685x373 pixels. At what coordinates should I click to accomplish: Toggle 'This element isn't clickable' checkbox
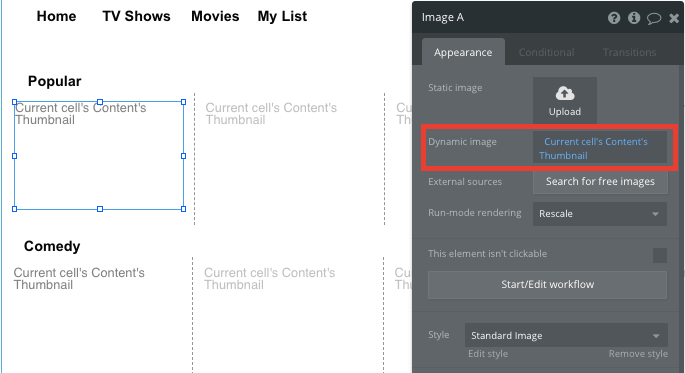pos(660,255)
